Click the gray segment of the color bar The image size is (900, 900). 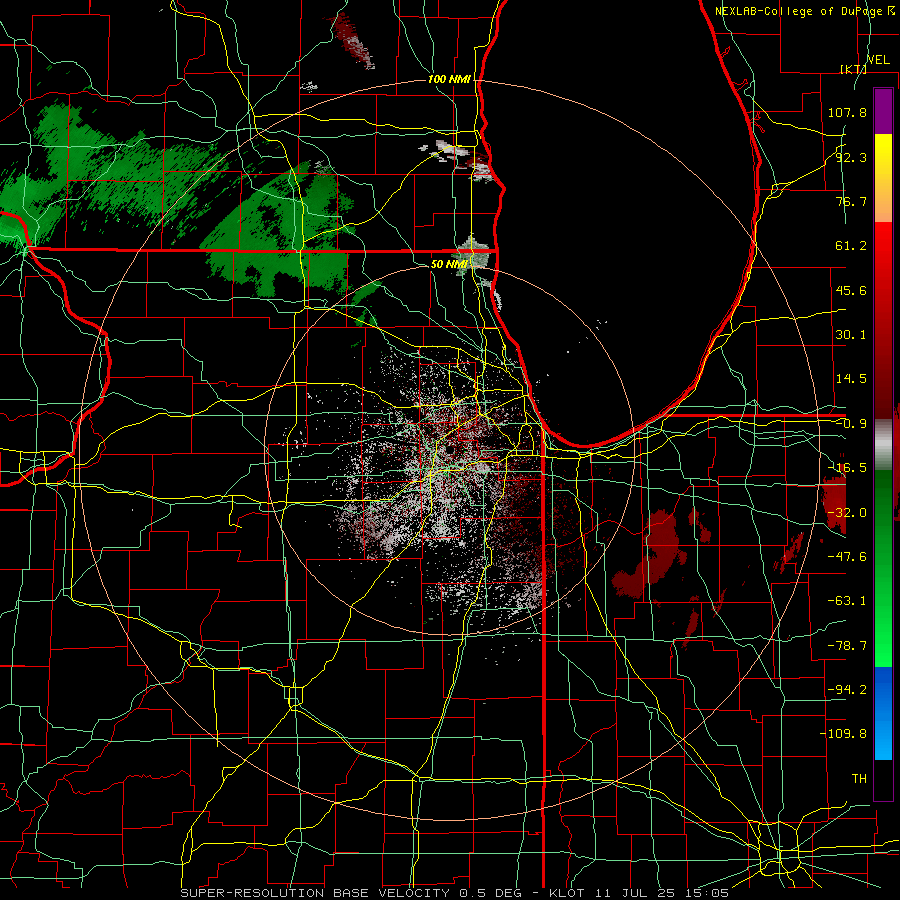883,445
